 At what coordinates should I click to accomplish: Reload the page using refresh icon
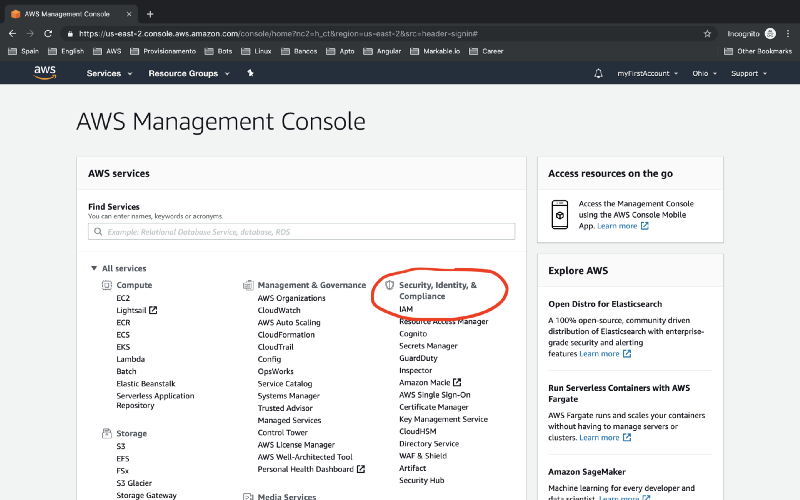48,34
